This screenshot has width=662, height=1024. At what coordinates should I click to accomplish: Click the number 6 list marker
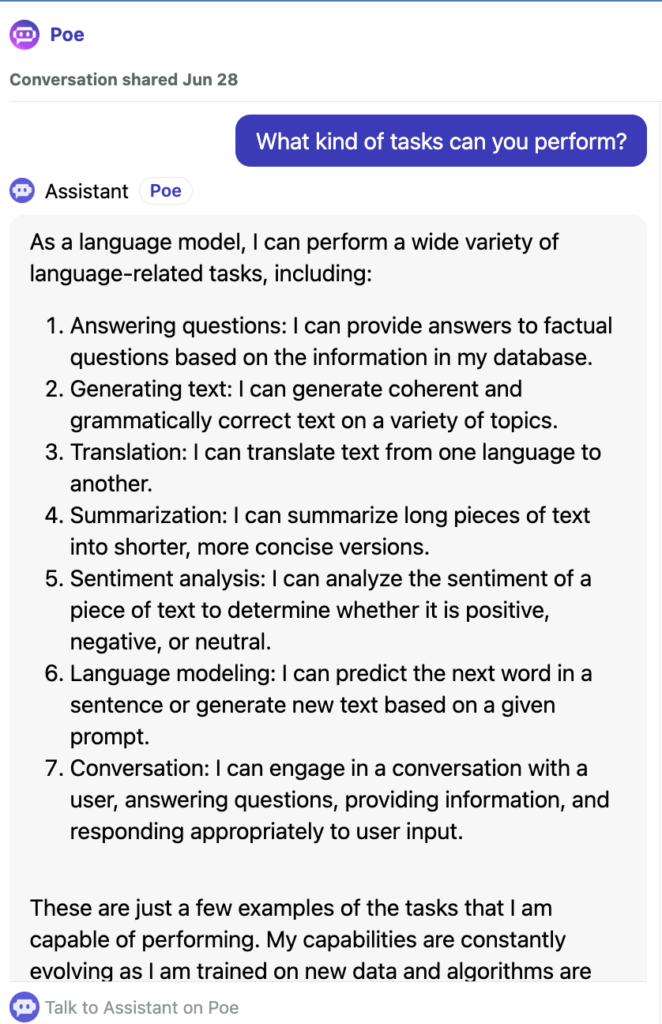click(x=54, y=673)
